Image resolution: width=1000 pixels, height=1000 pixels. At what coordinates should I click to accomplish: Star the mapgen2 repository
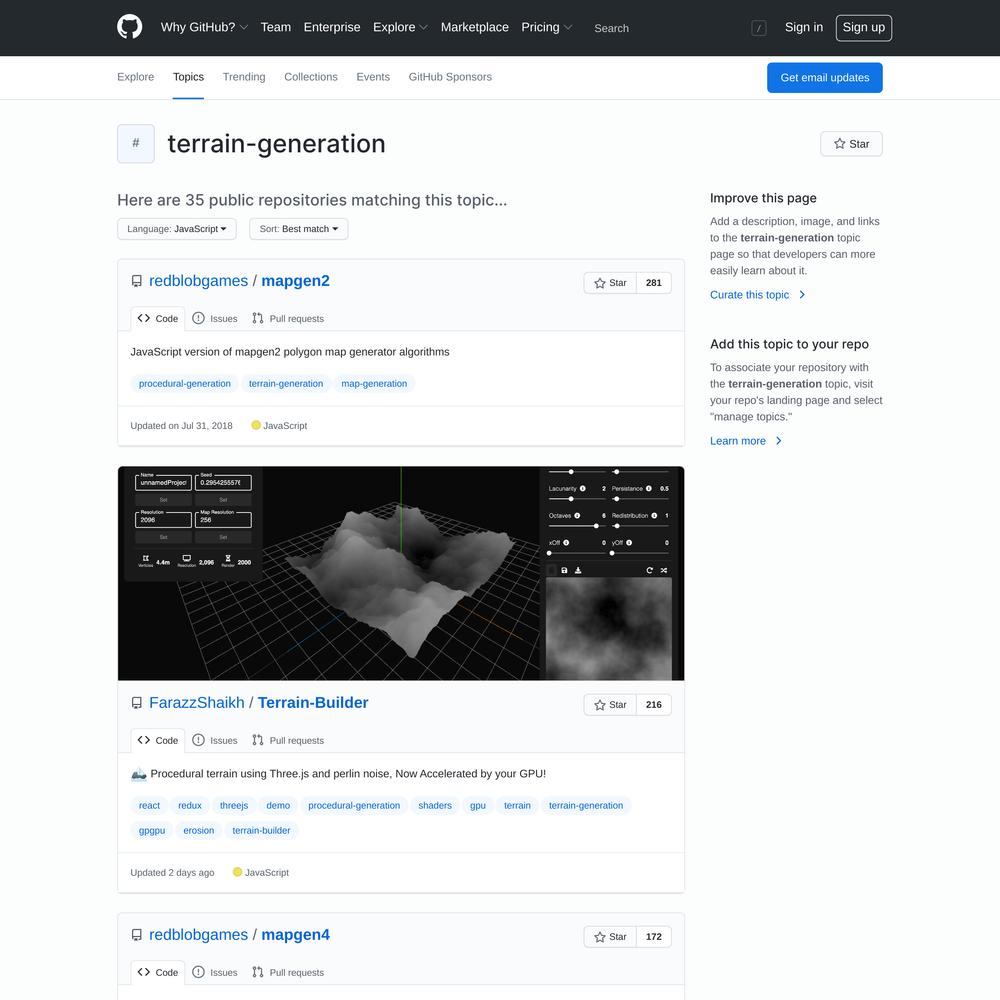610,283
